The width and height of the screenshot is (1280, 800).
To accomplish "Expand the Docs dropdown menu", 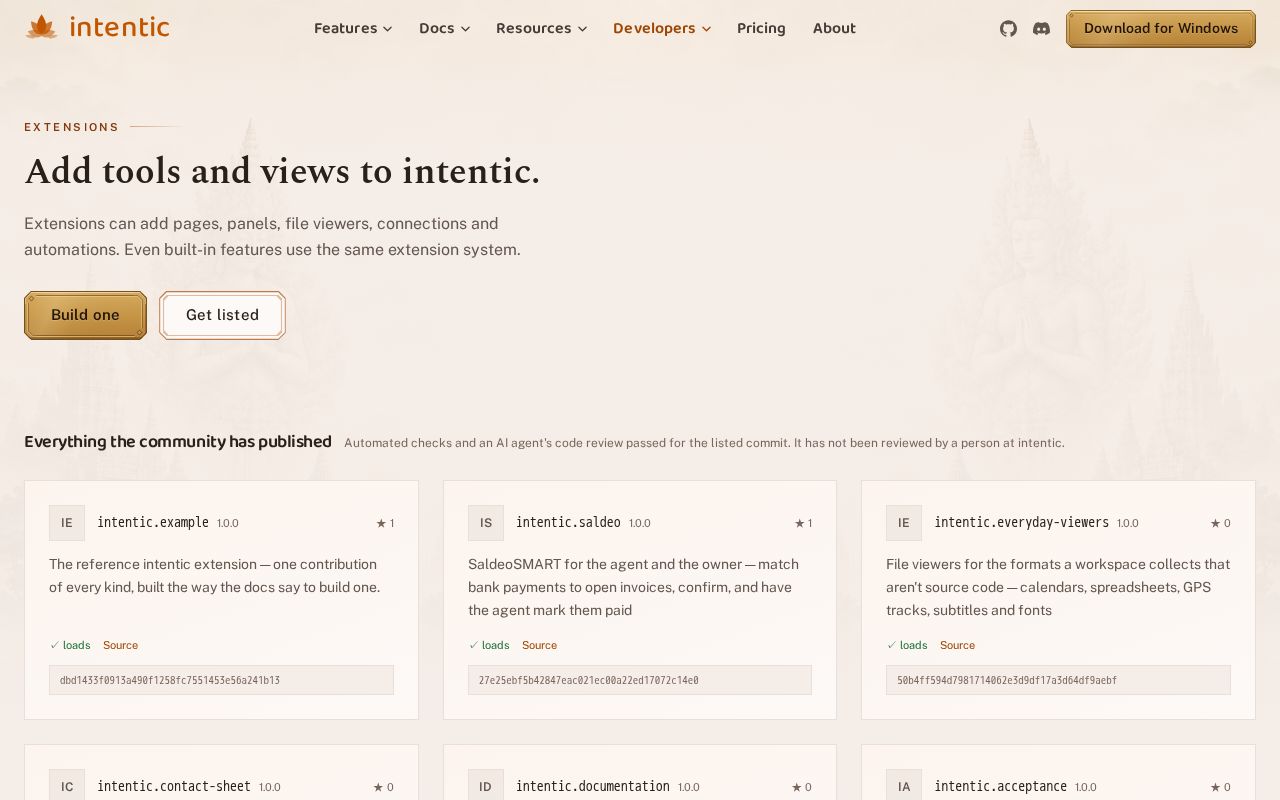I will click(444, 28).
